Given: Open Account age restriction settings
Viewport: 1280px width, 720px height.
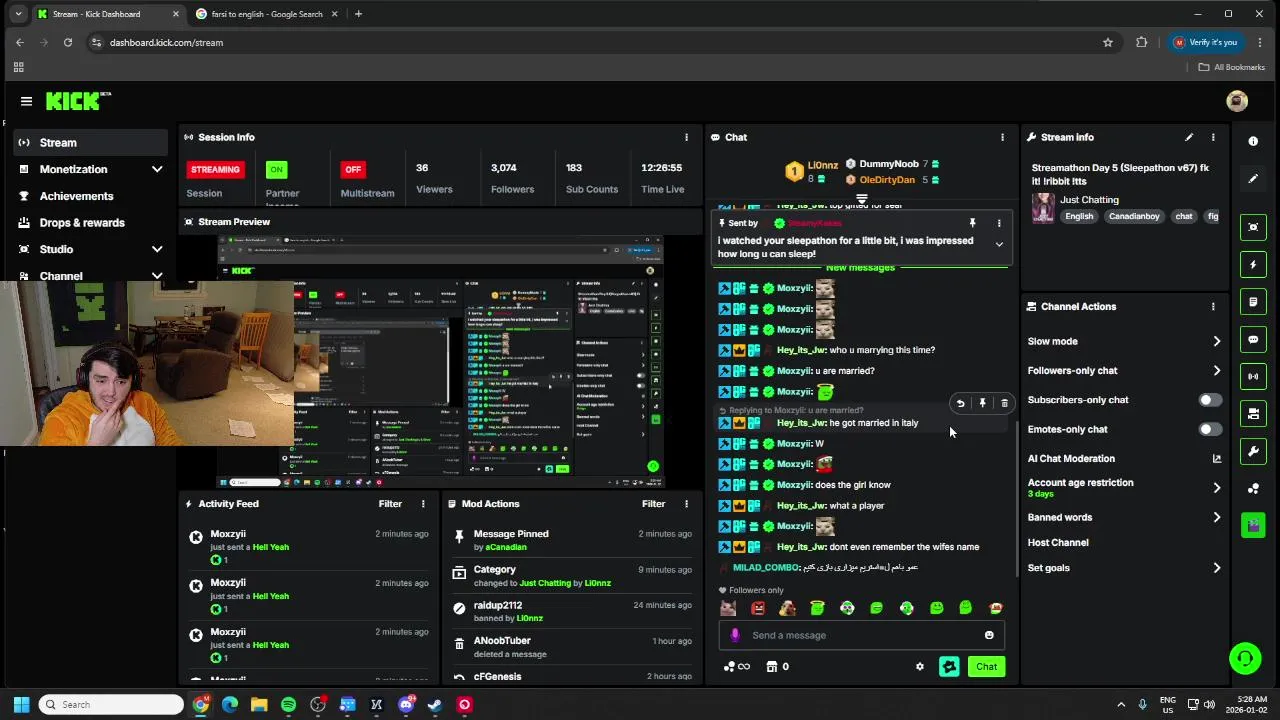Looking at the screenshot, I should (1216, 488).
